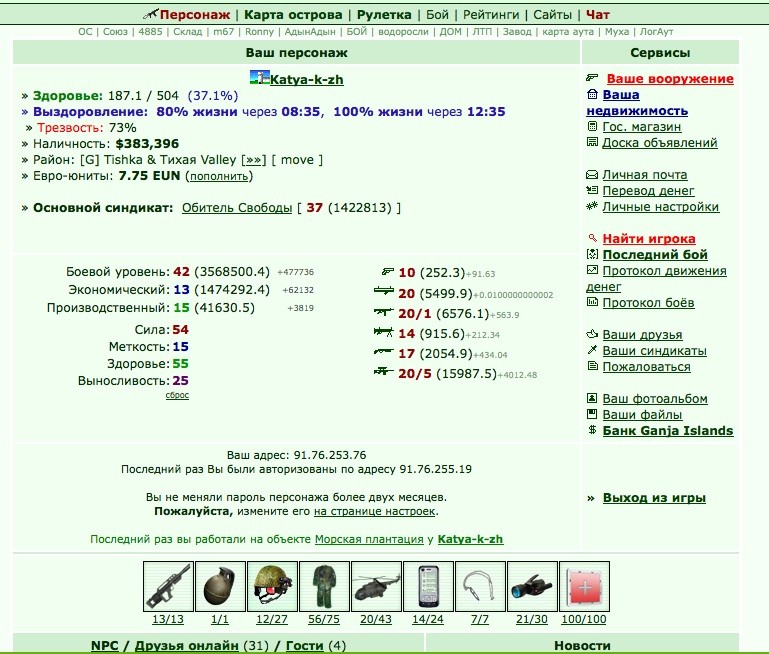The image size is (769, 654).
Task: Click the icon beside Последний бой
Action: click(x=592, y=254)
